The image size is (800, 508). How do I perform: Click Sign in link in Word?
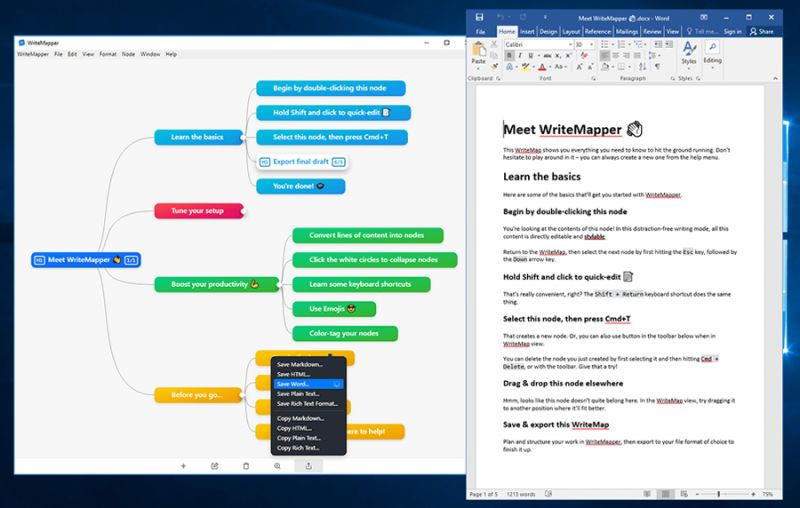(732, 32)
